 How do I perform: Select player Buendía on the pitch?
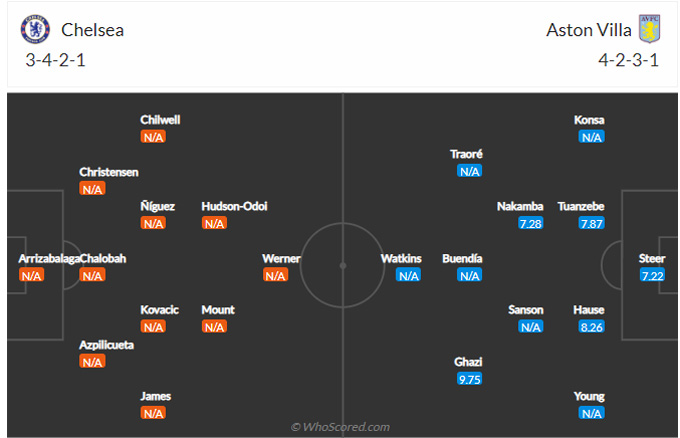pyautogui.click(x=462, y=258)
